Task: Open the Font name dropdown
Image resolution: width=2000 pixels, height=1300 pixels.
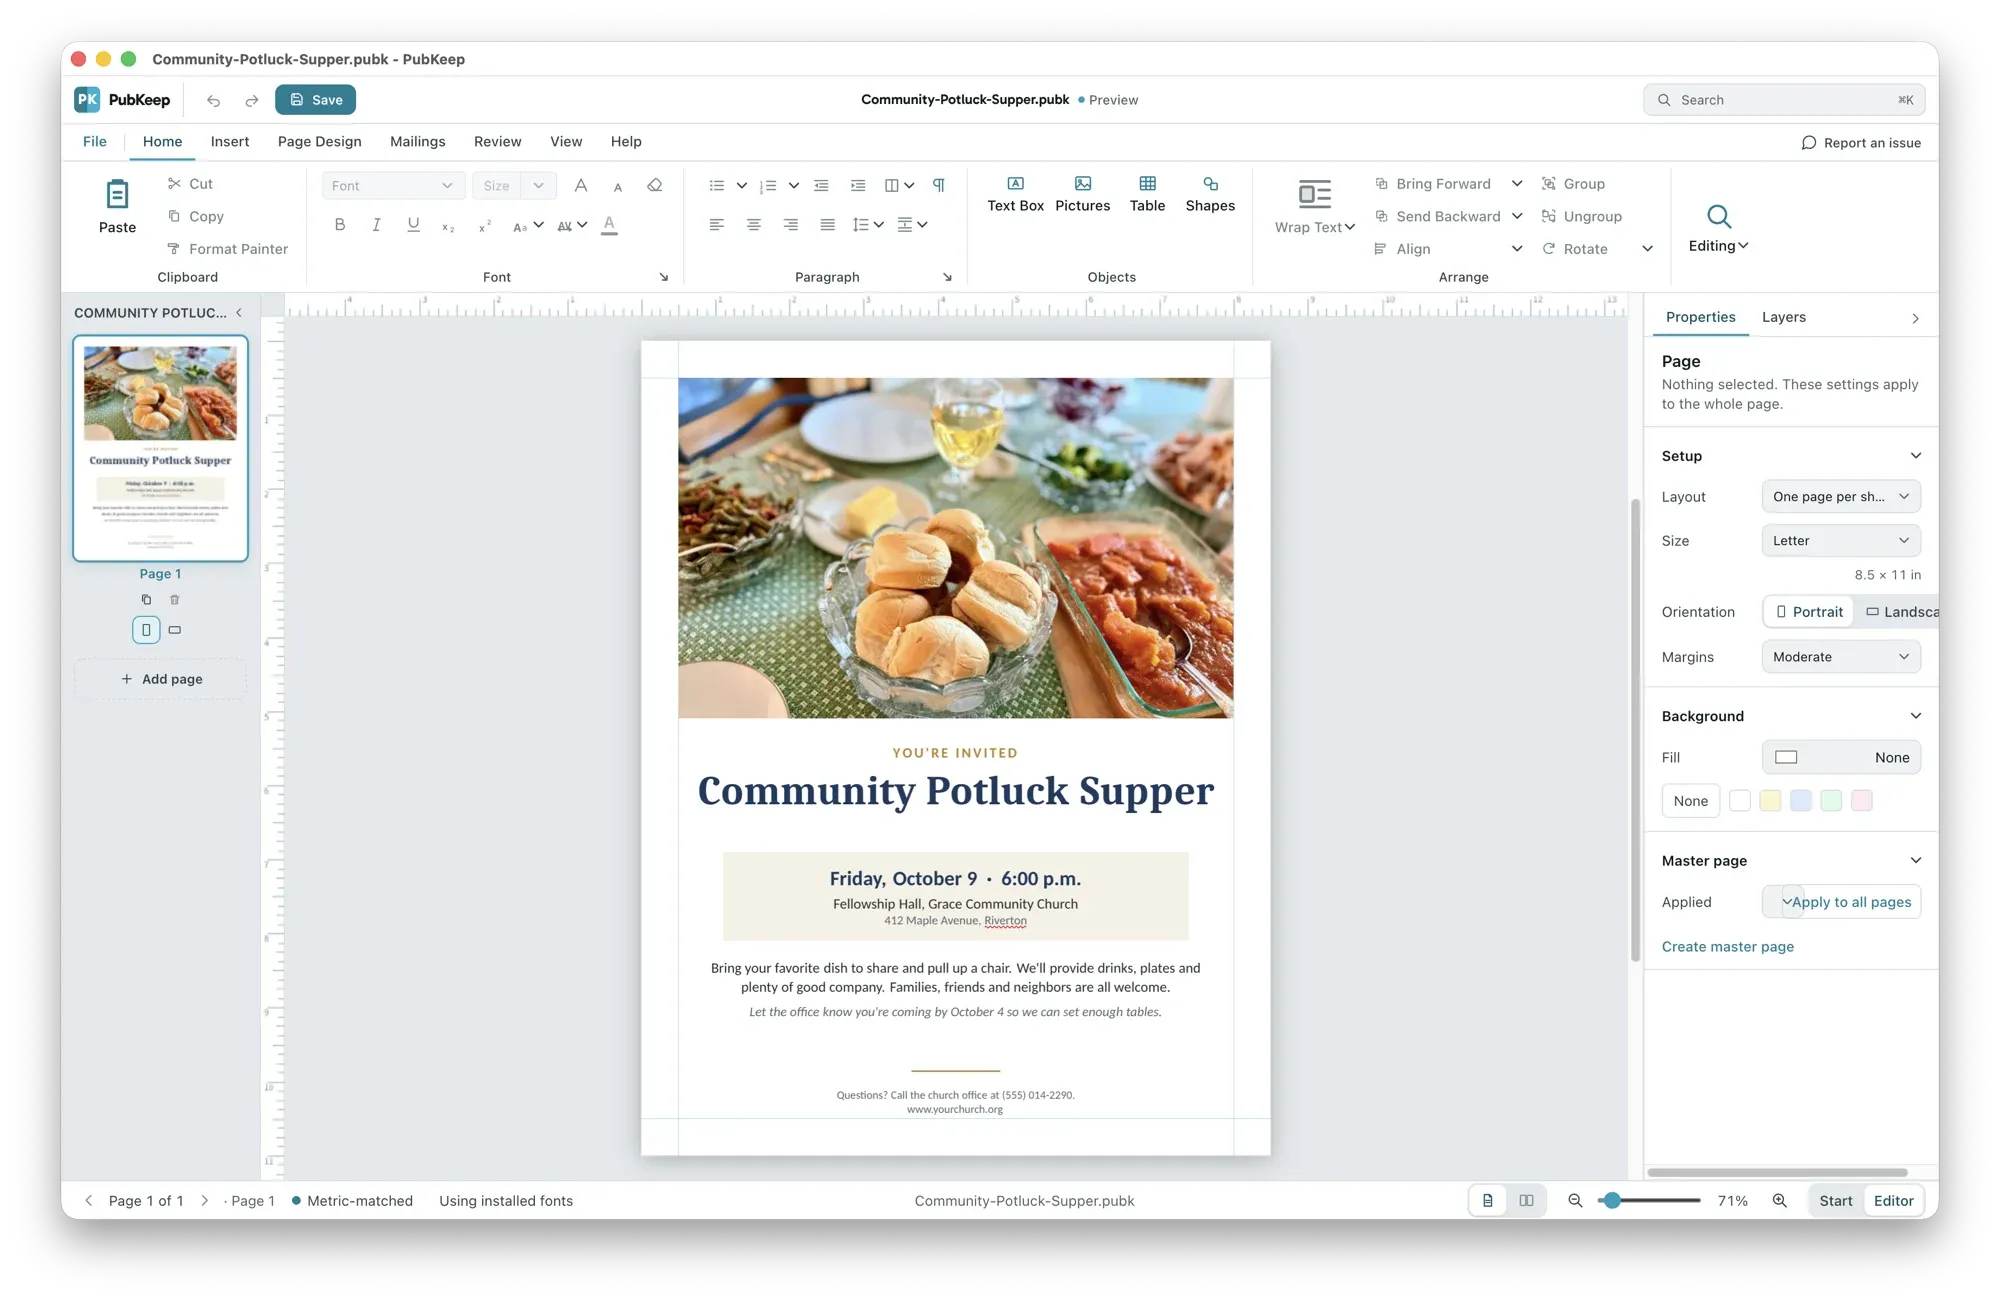Action: (x=393, y=186)
